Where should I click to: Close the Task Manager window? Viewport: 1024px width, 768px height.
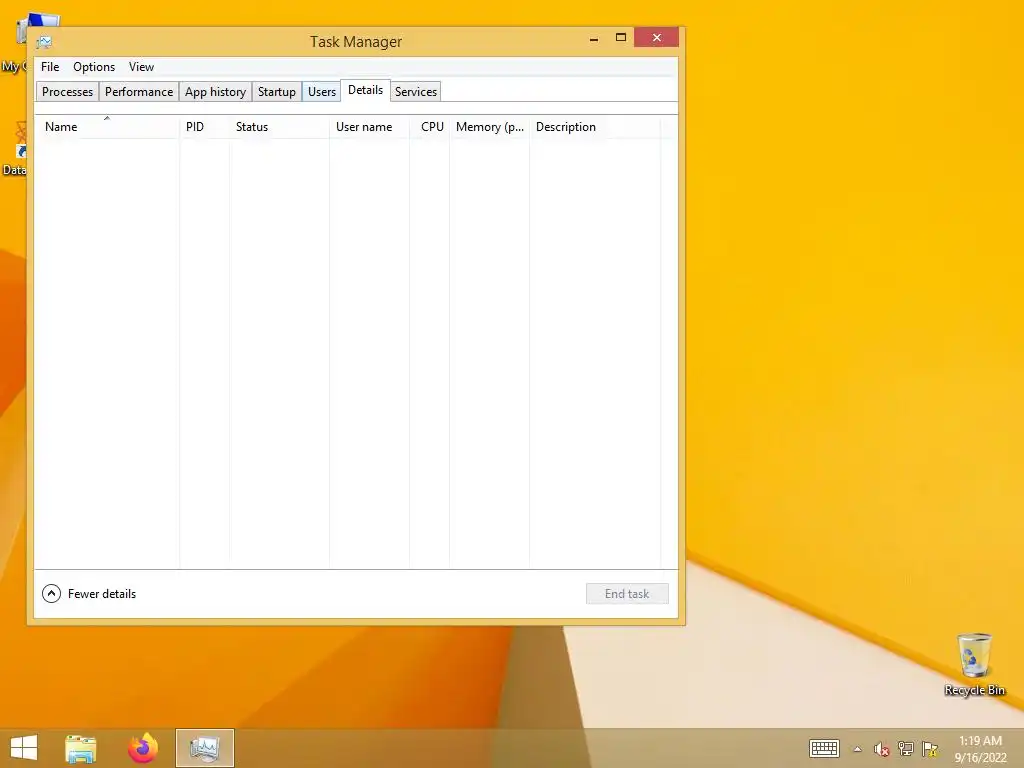(656, 38)
